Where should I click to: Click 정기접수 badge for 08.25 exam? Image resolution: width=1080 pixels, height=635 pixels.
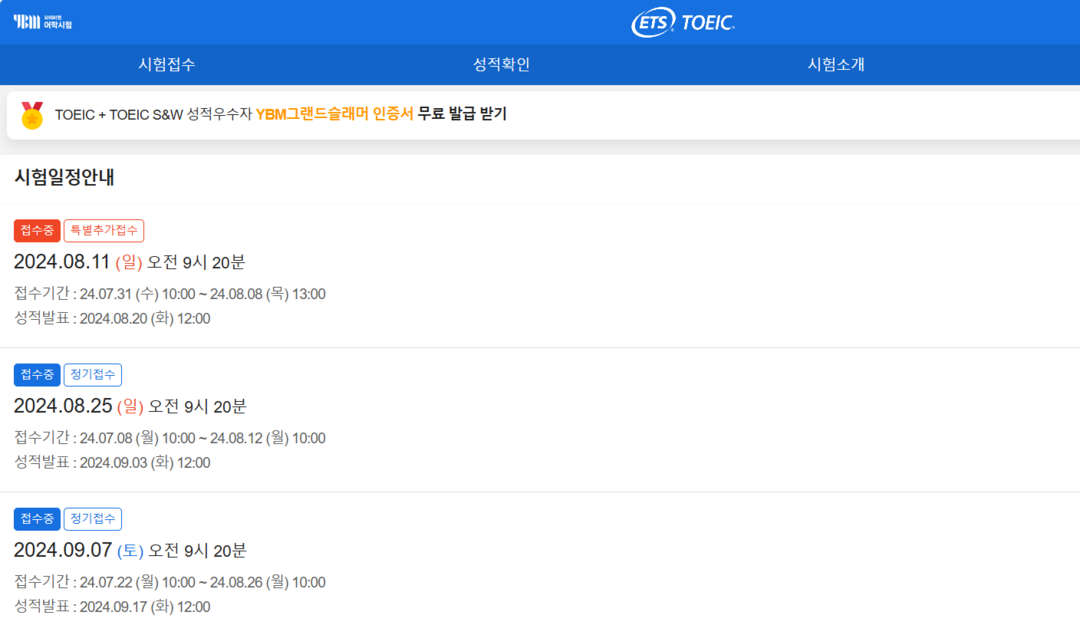point(93,375)
